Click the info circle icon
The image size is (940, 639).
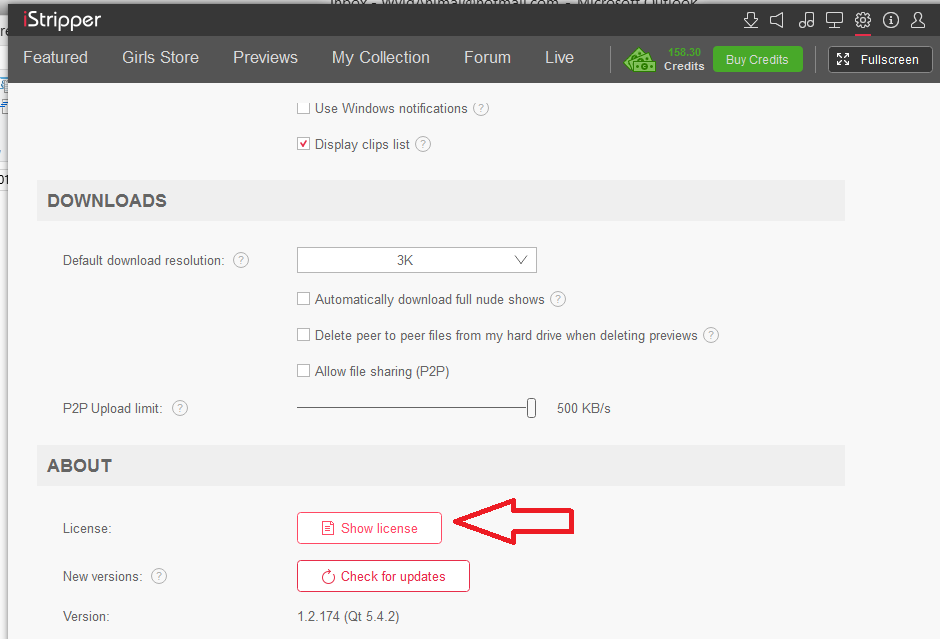tap(891, 20)
